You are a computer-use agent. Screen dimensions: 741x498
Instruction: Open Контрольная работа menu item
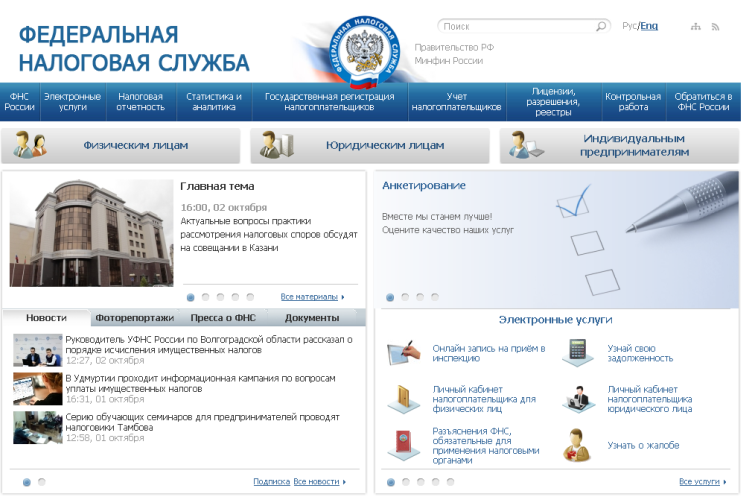pos(633,102)
